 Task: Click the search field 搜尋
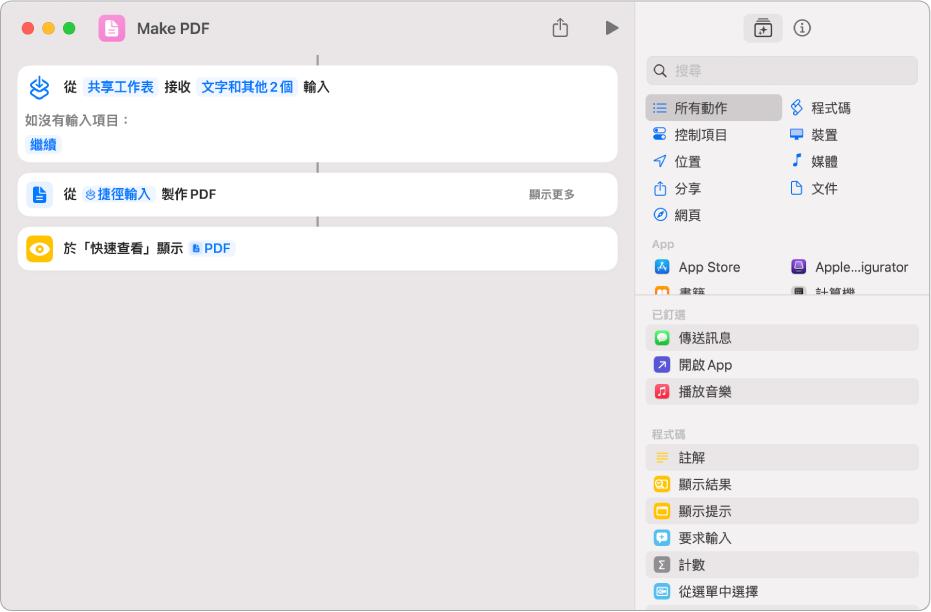pyautogui.click(x=782, y=71)
